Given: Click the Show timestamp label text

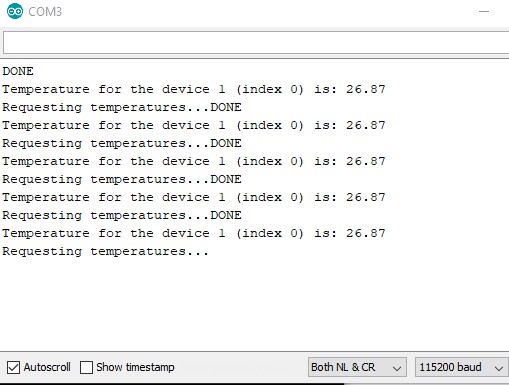Looking at the screenshot, I should (x=135, y=367).
